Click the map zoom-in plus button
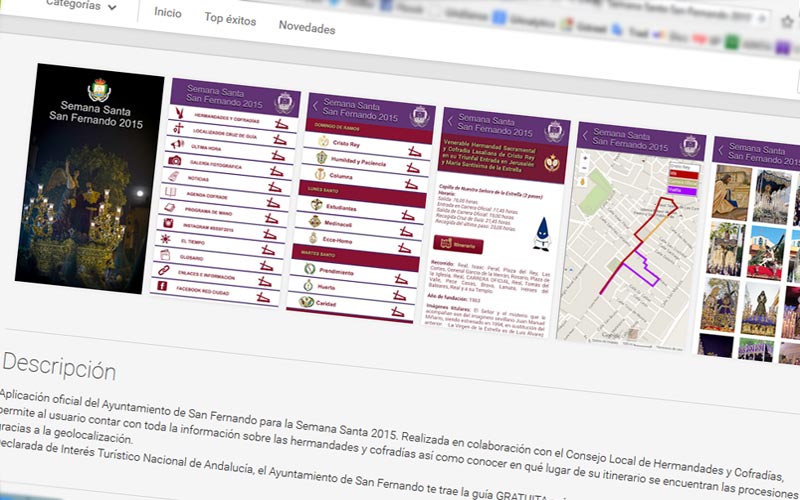Viewport: 800px width, 500px height. 585,158
